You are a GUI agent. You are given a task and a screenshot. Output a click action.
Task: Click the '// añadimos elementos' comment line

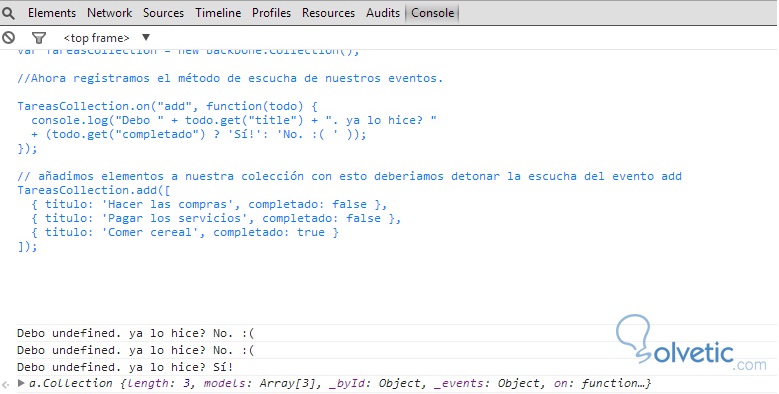point(349,176)
